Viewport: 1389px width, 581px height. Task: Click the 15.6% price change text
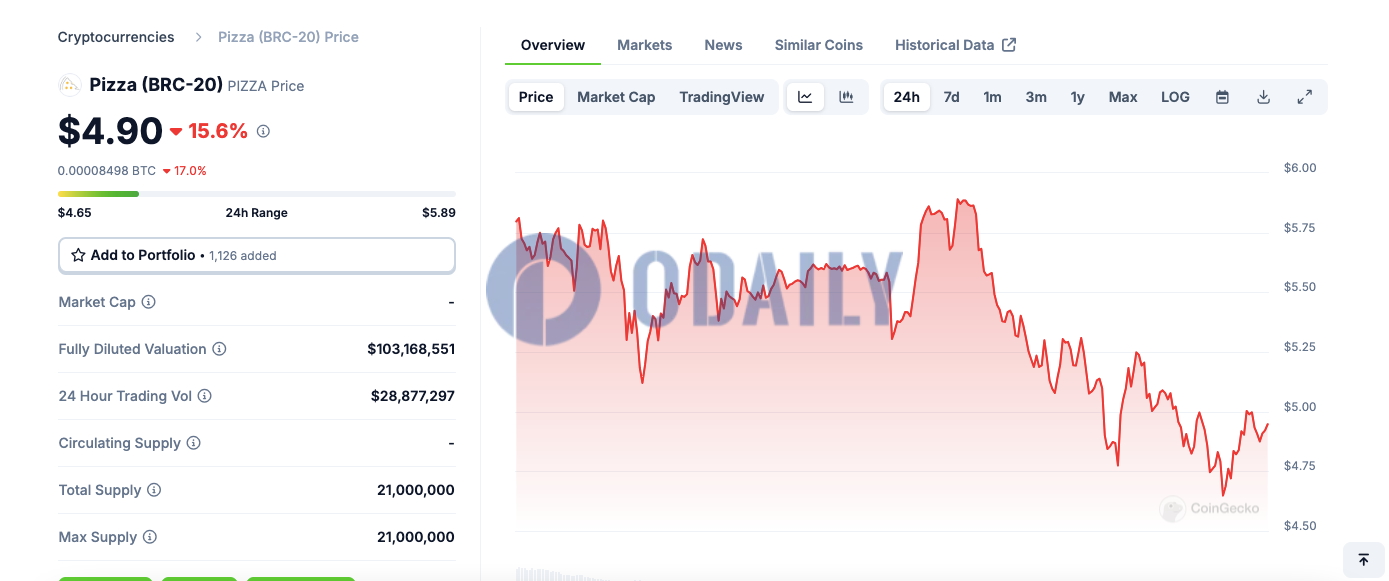click(218, 131)
